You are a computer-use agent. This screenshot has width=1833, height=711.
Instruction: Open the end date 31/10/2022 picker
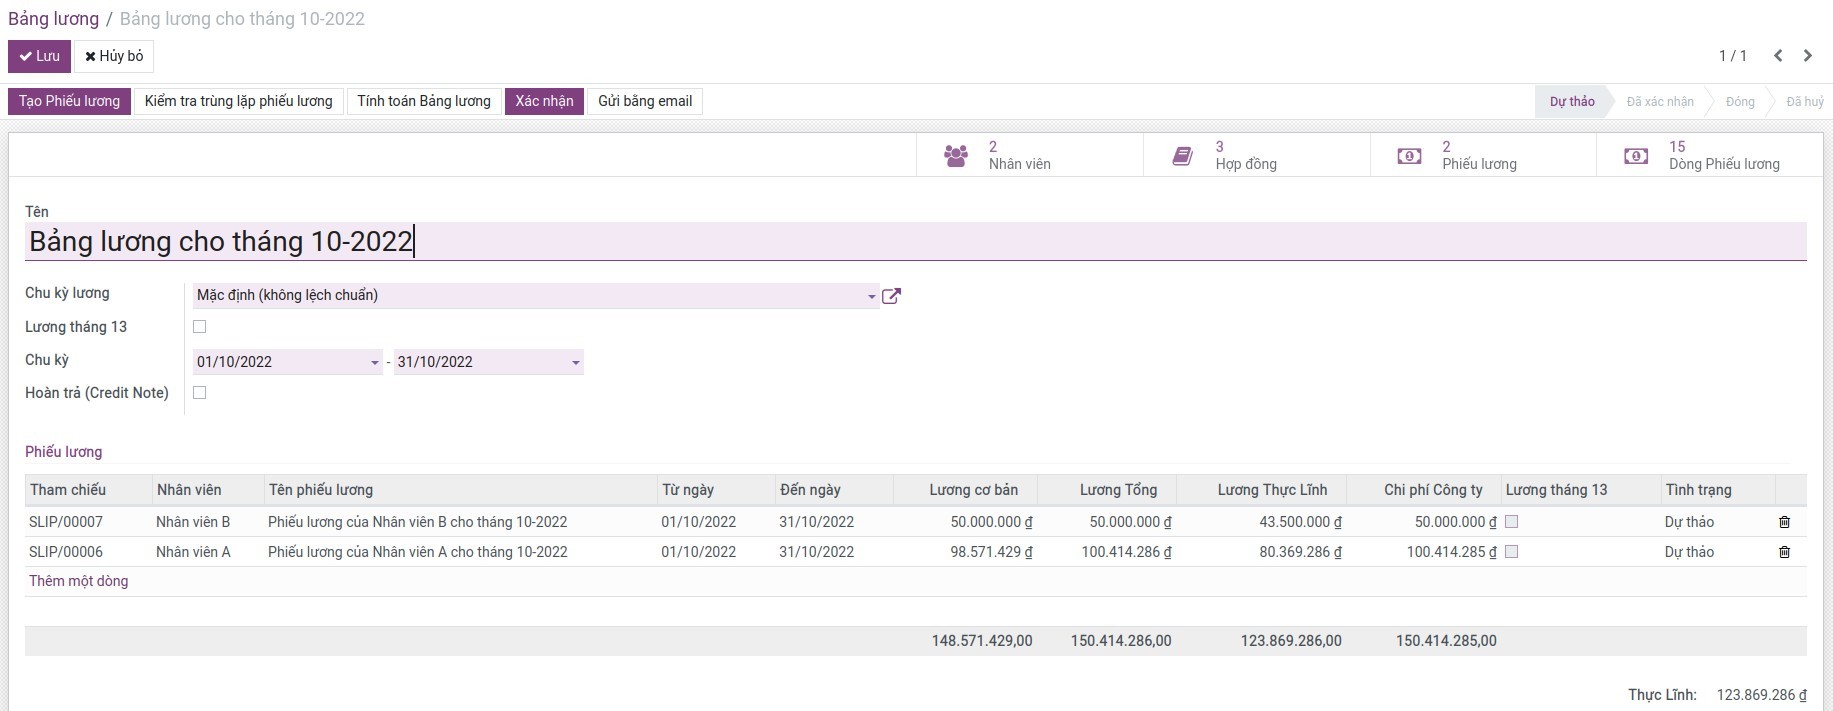pos(576,362)
